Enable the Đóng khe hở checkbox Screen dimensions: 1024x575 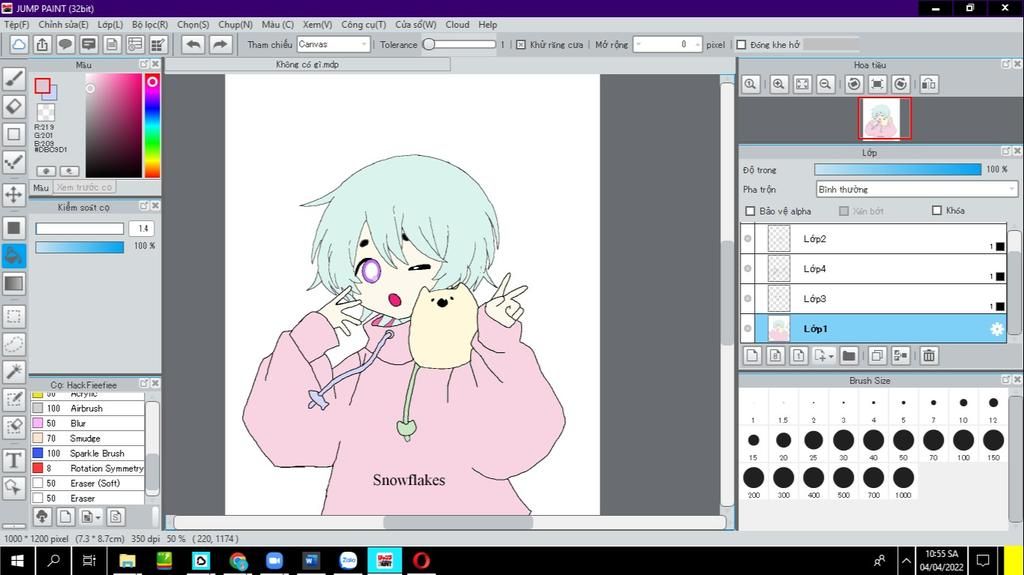tap(741, 44)
